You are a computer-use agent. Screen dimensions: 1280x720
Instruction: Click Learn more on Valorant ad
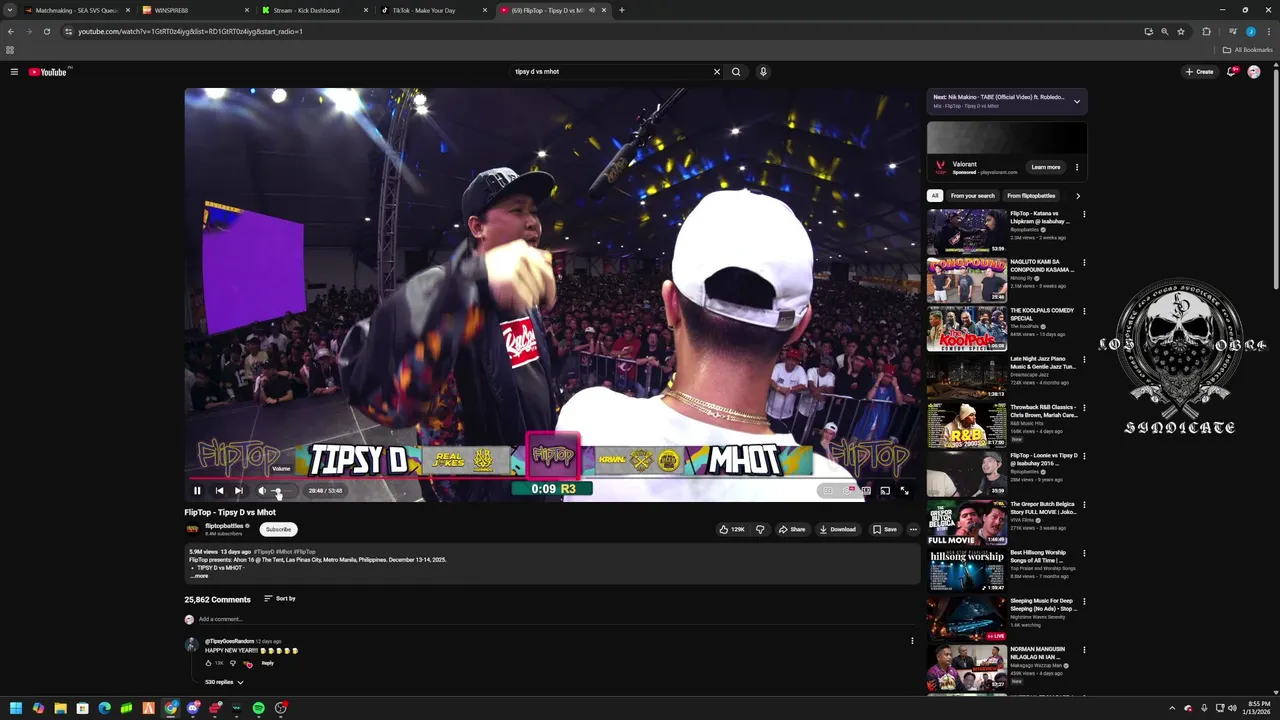click(x=1046, y=167)
